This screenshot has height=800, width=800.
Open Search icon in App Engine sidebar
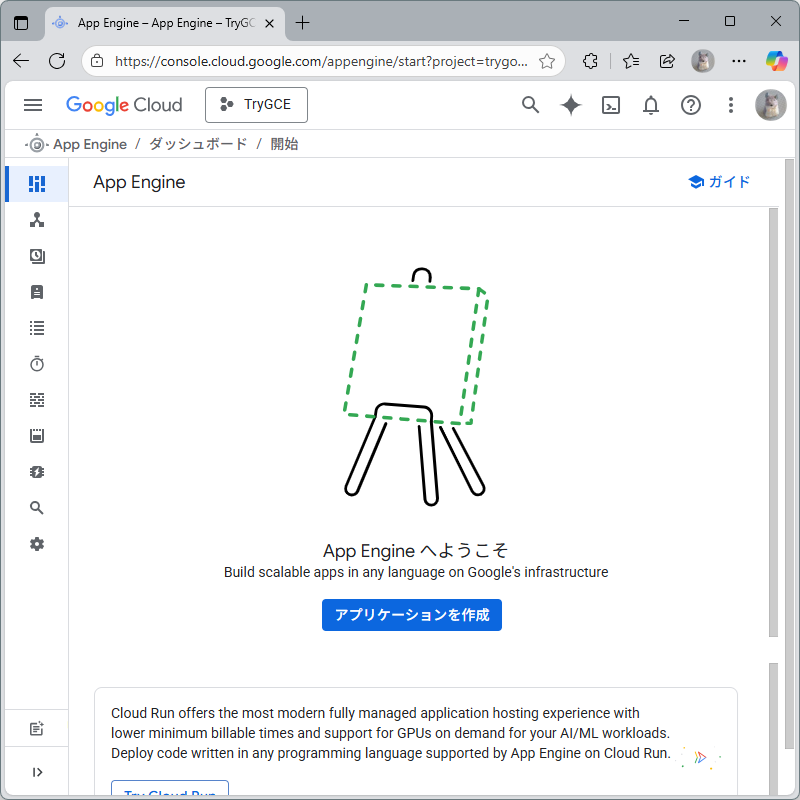(x=37, y=508)
